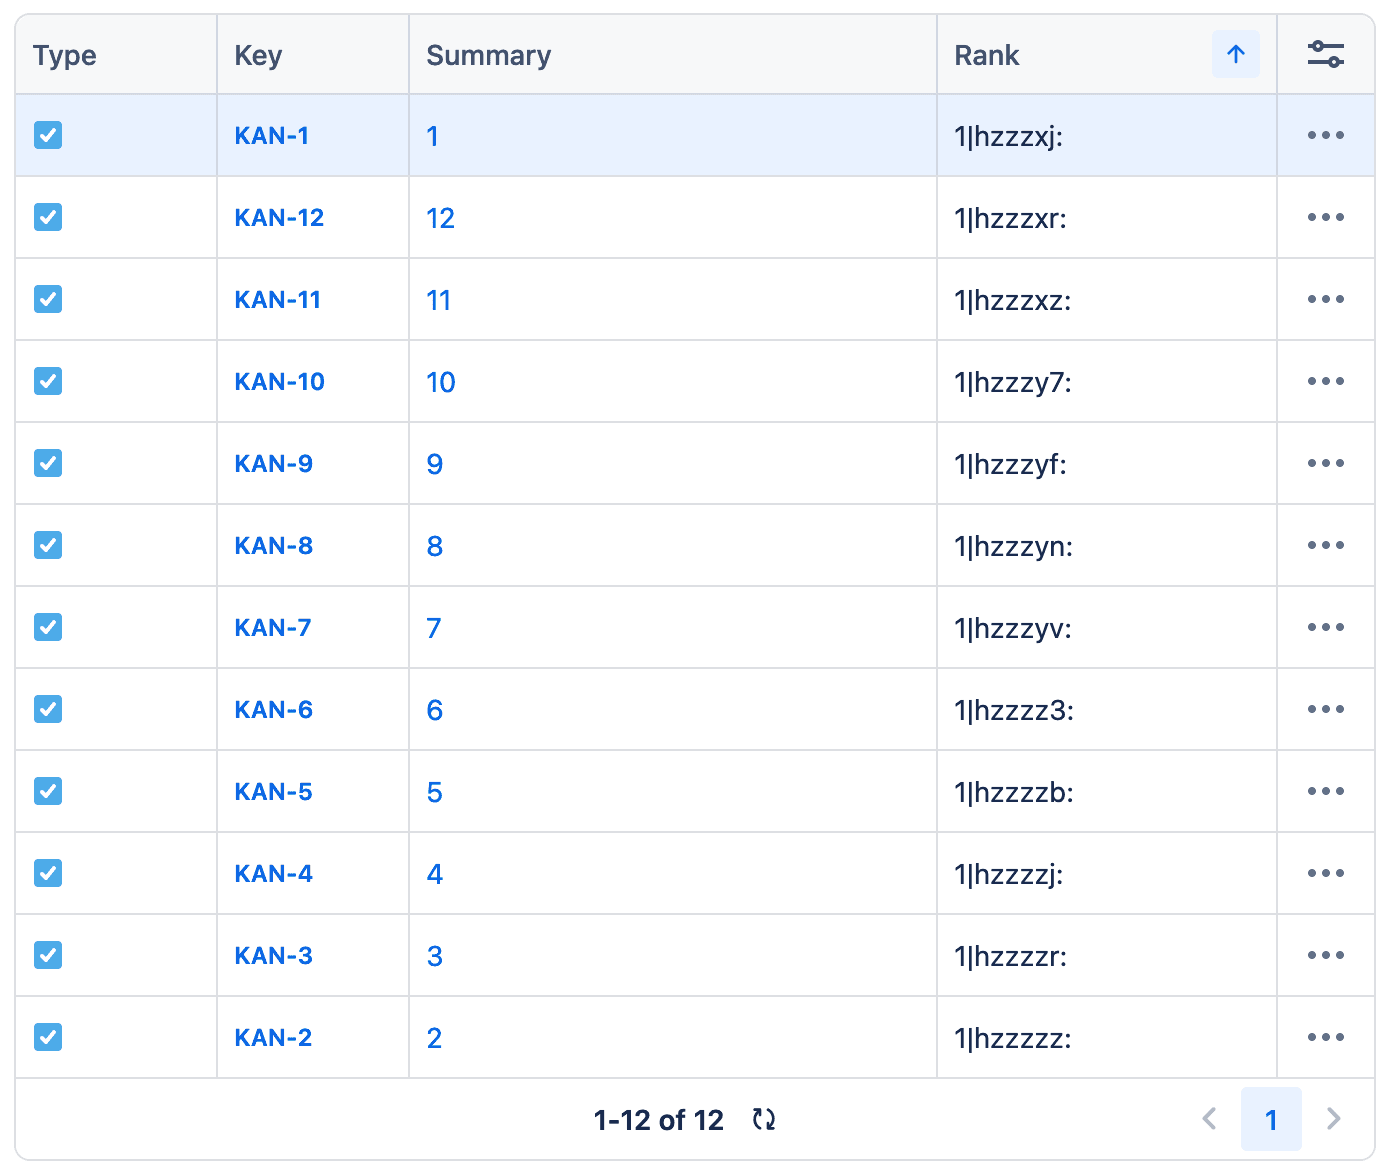Viewport: 1388px width, 1172px height.
Task: Select rank value "1|hzzzzz:"
Action: [x=1013, y=1038]
